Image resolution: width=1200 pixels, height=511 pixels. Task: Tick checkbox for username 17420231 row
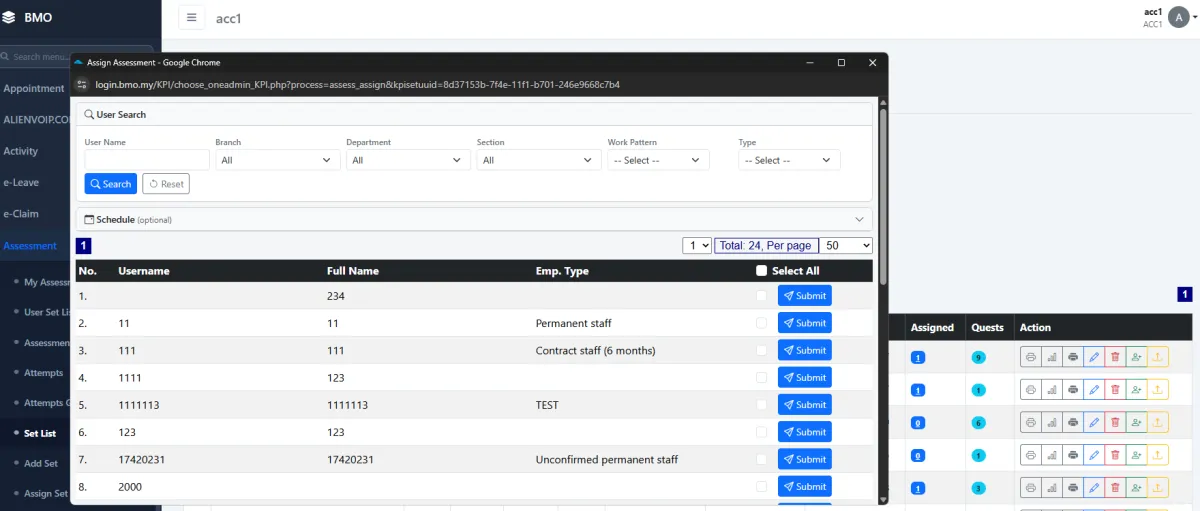(x=762, y=459)
